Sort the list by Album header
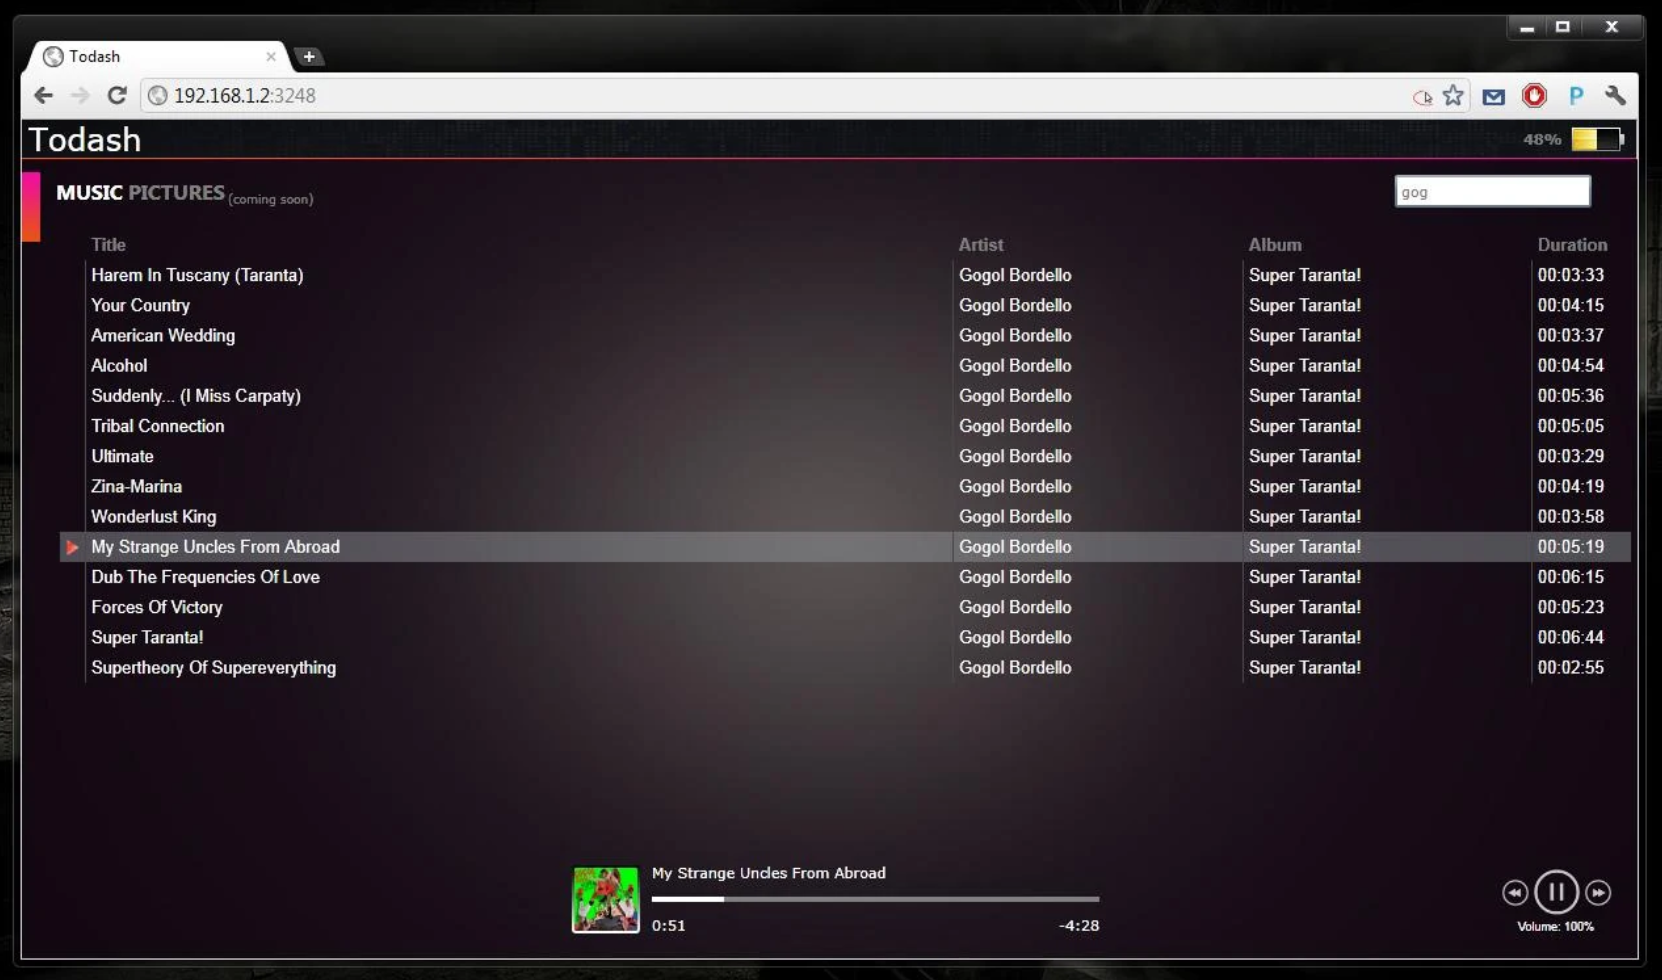Viewport: 1662px width, 980px height. tap(1275, 244)
